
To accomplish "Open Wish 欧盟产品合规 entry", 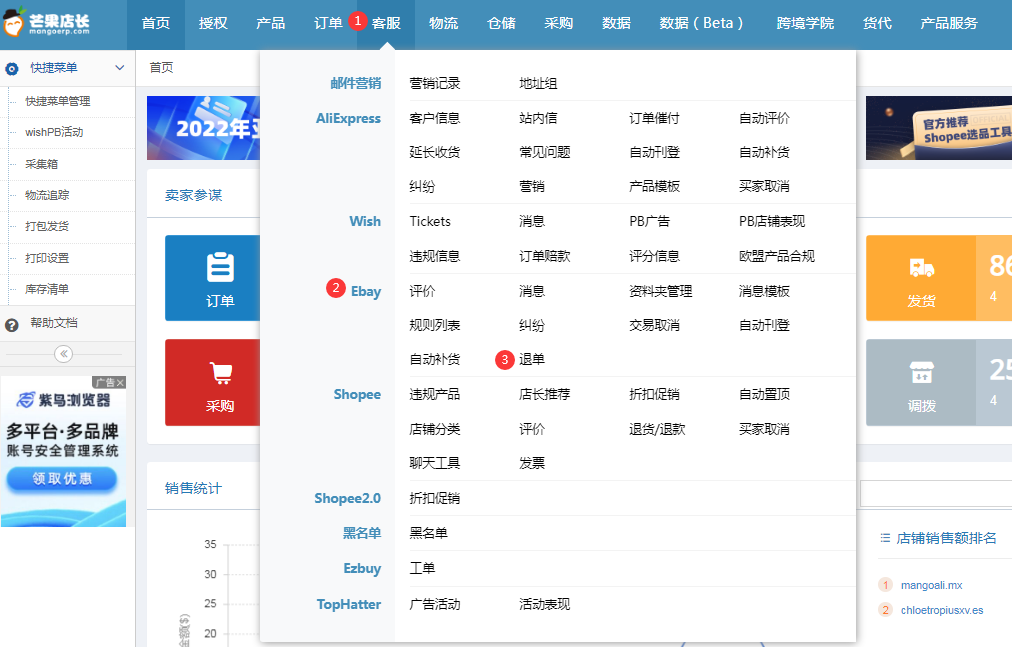I will [x=776, y=256].
